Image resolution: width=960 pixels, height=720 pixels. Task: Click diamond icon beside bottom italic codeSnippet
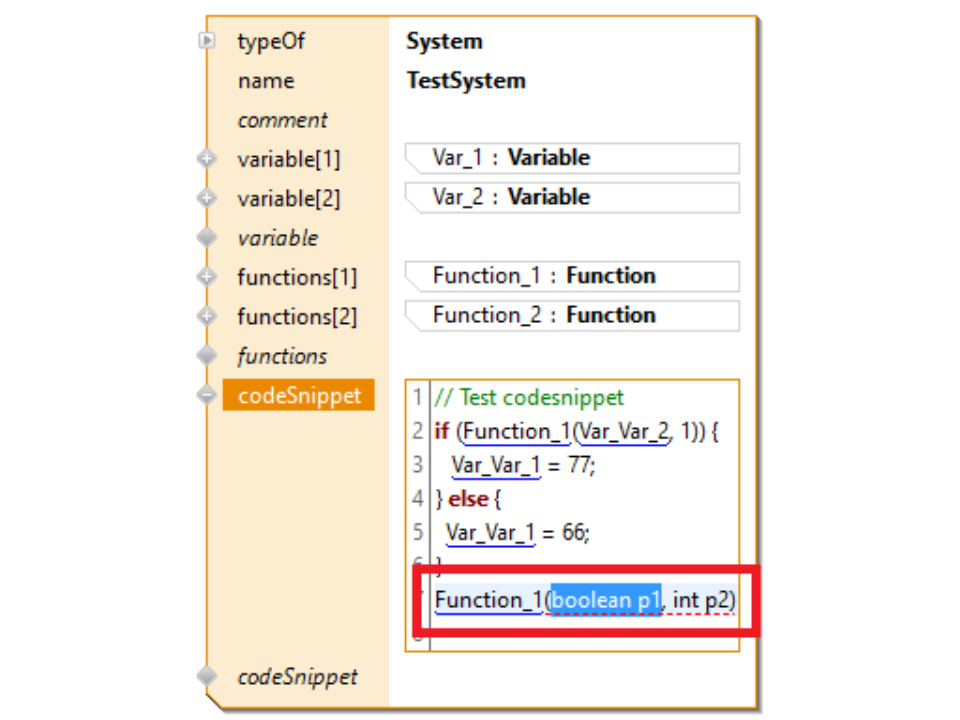(207, 677)
